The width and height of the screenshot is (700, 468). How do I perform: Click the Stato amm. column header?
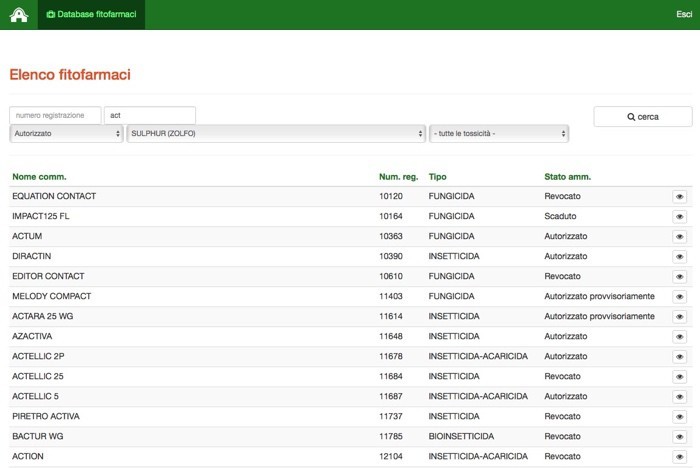pos(567,177)
